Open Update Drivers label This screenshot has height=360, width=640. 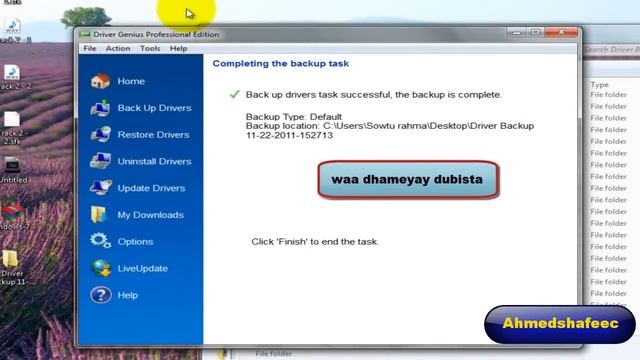pos(151,188)
